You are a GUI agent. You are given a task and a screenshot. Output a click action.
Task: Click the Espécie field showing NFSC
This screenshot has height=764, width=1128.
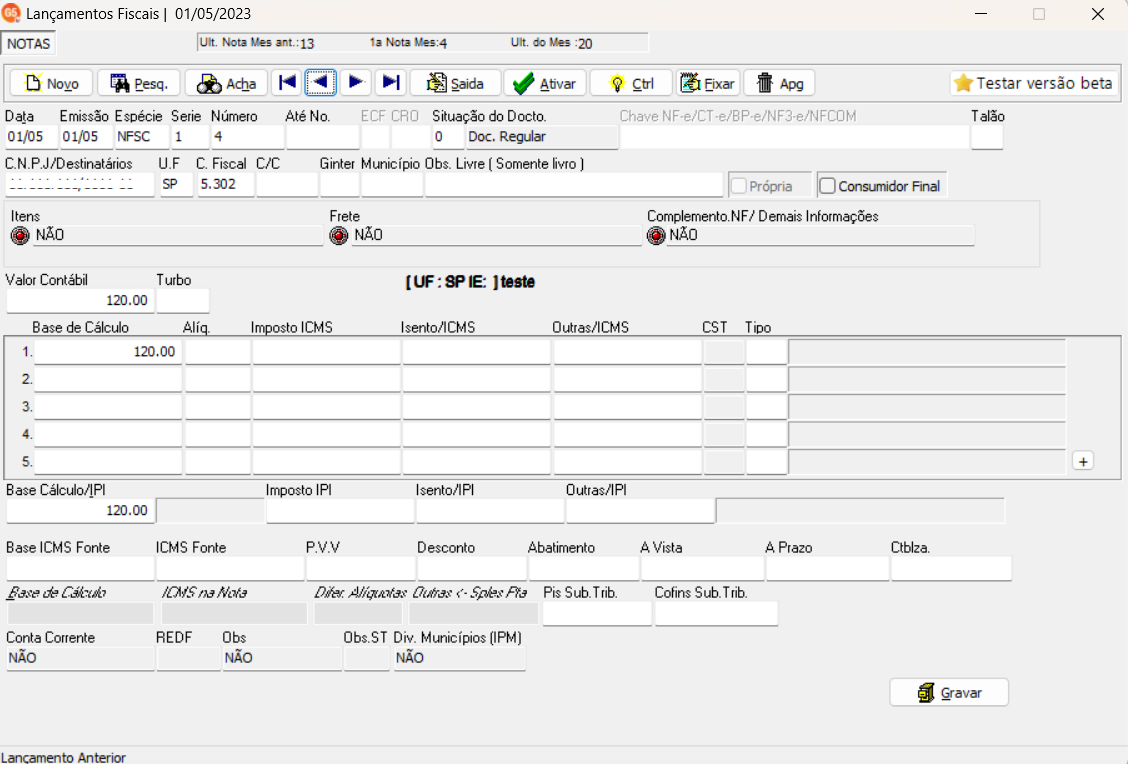point(142,137)
